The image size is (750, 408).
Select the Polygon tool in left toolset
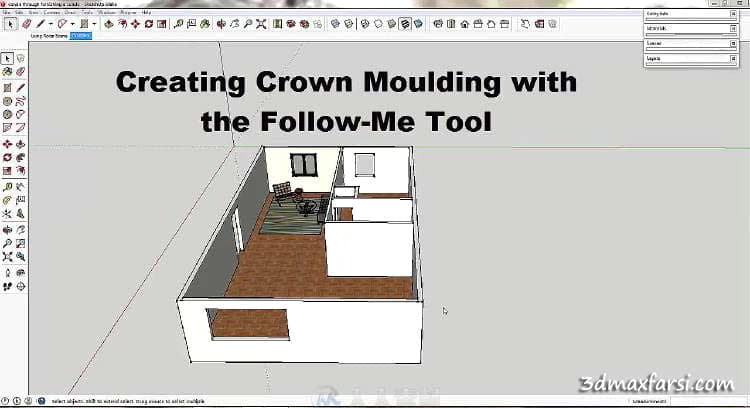tap(7, 115)
